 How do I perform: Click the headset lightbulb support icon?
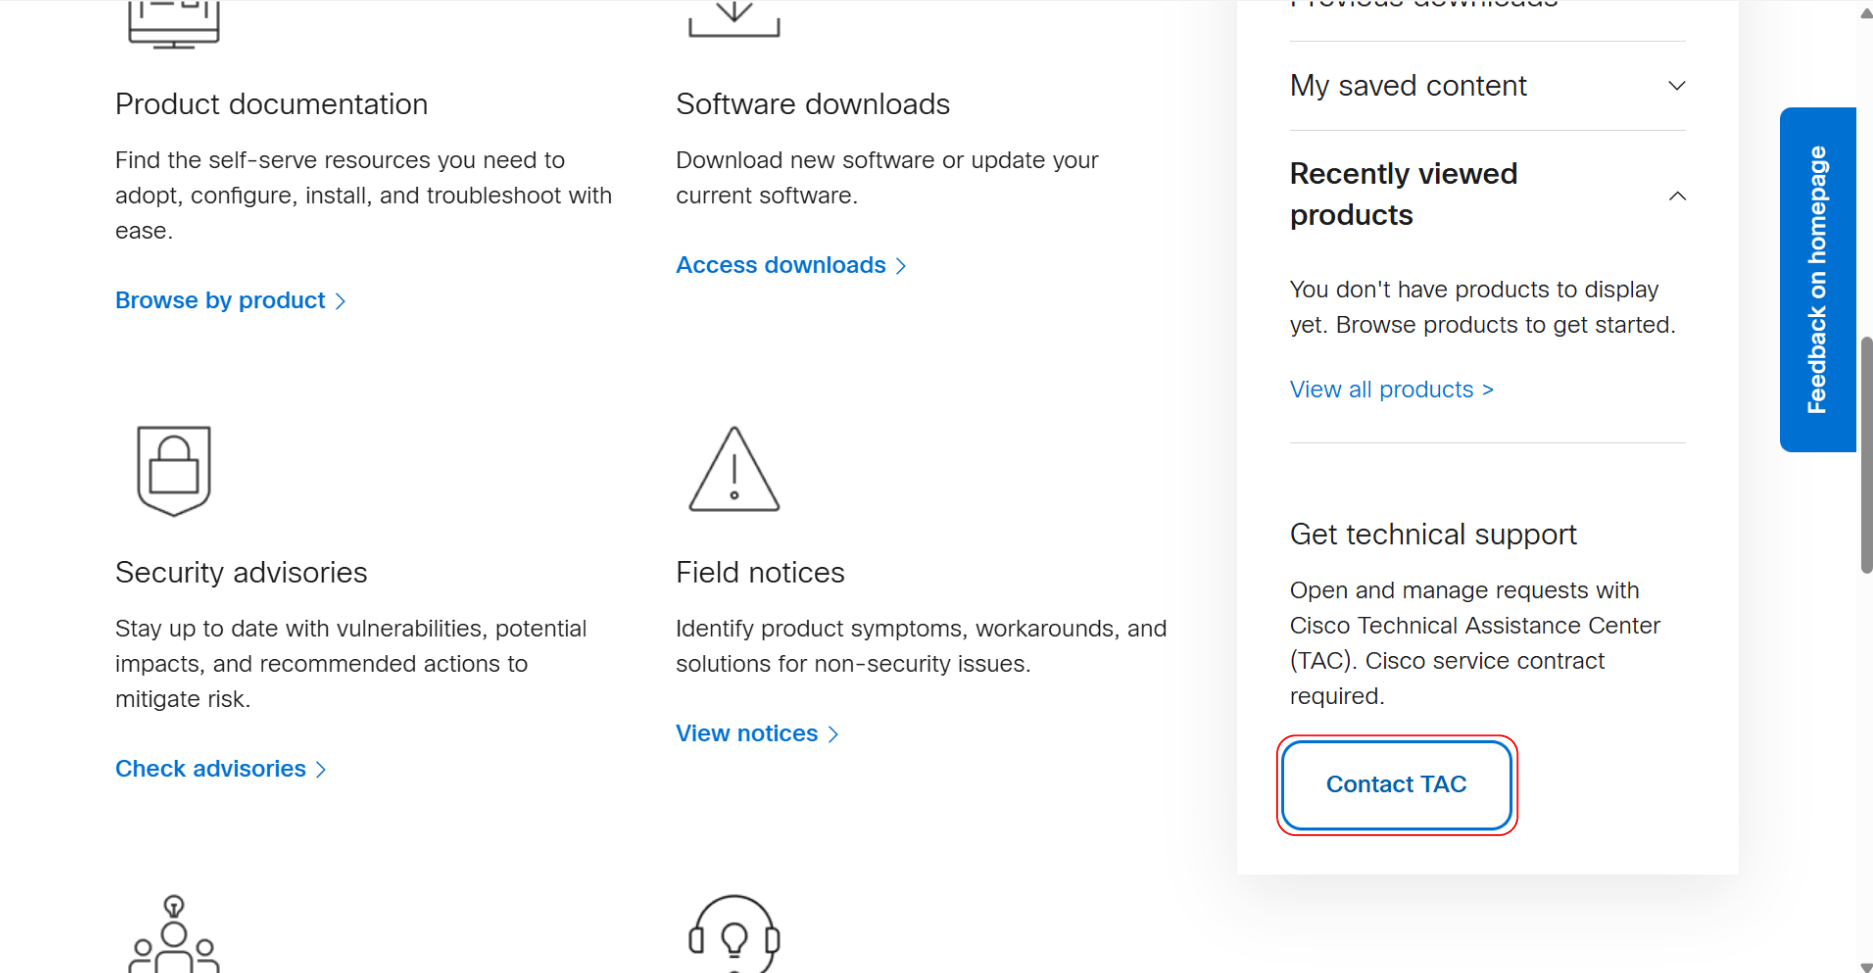point(734,933)
